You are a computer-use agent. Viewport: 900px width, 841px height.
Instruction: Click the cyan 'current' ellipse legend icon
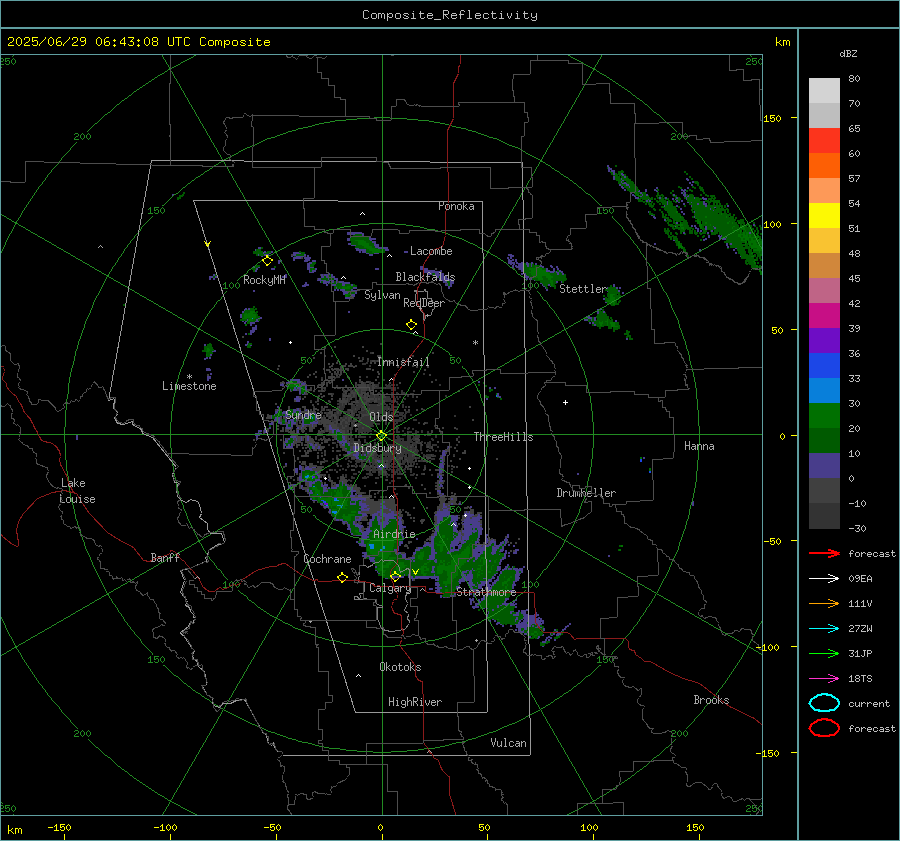click(824, 703)
